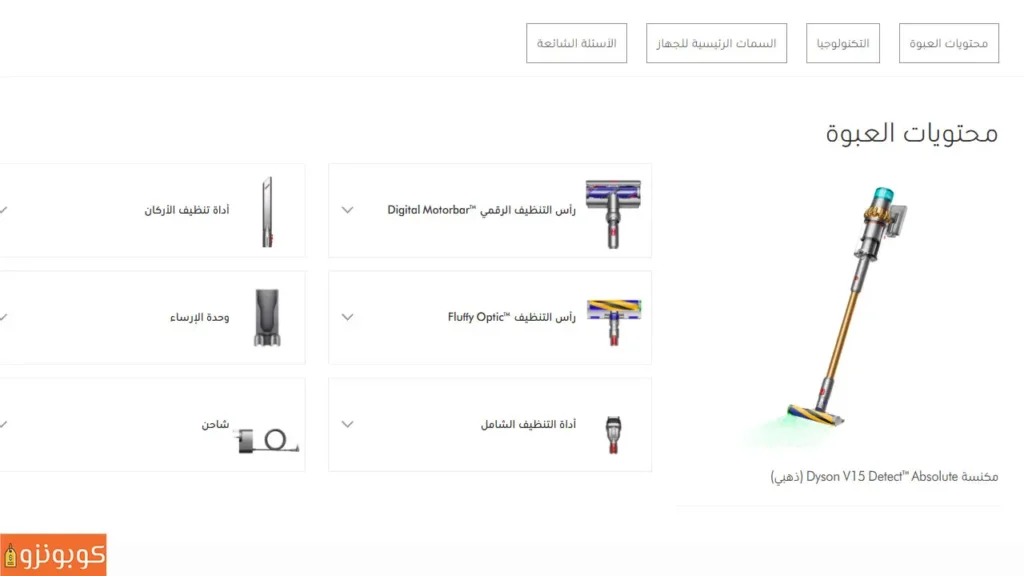
Task: Click the combination tool image
Action: tap(613, 435)
